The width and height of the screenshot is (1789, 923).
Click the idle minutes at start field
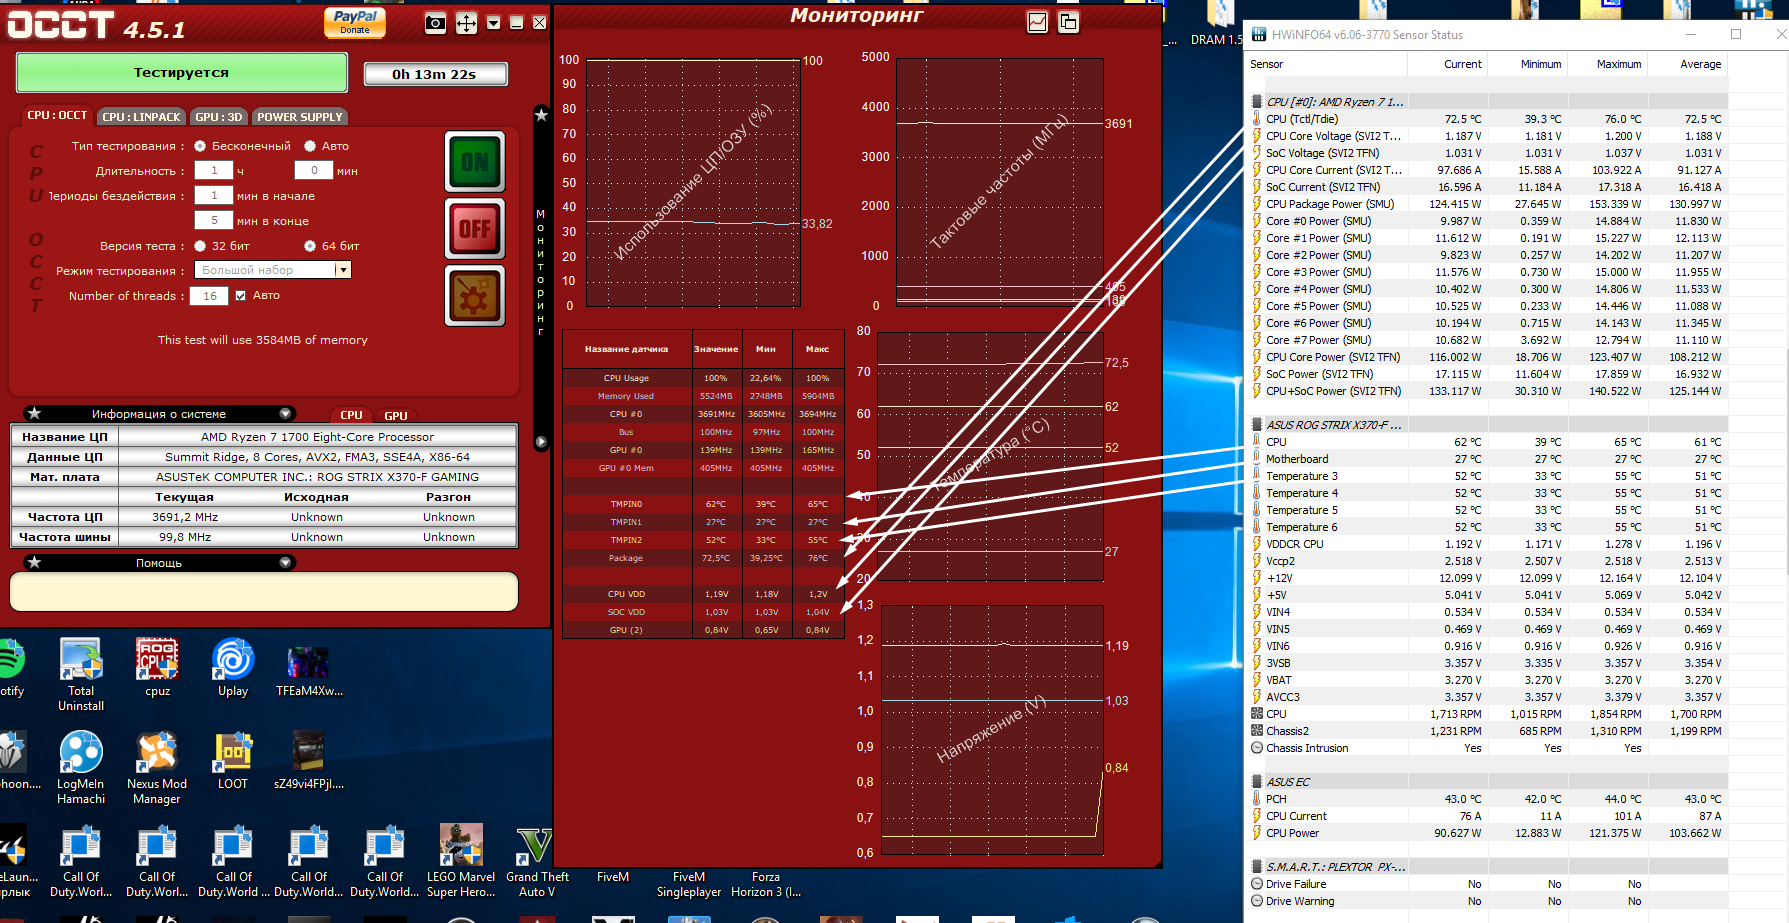click(x=214, y=196)
